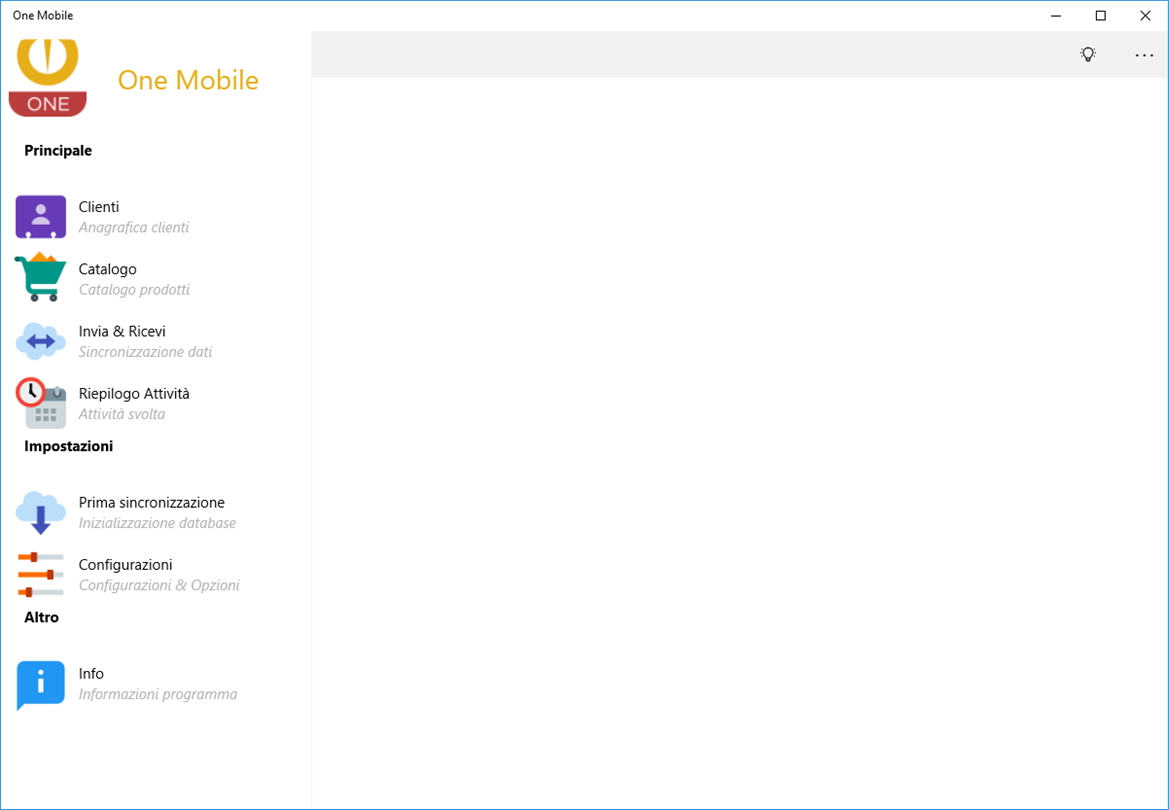Click the blue Info speech bubble icon

tap(40, 685)
